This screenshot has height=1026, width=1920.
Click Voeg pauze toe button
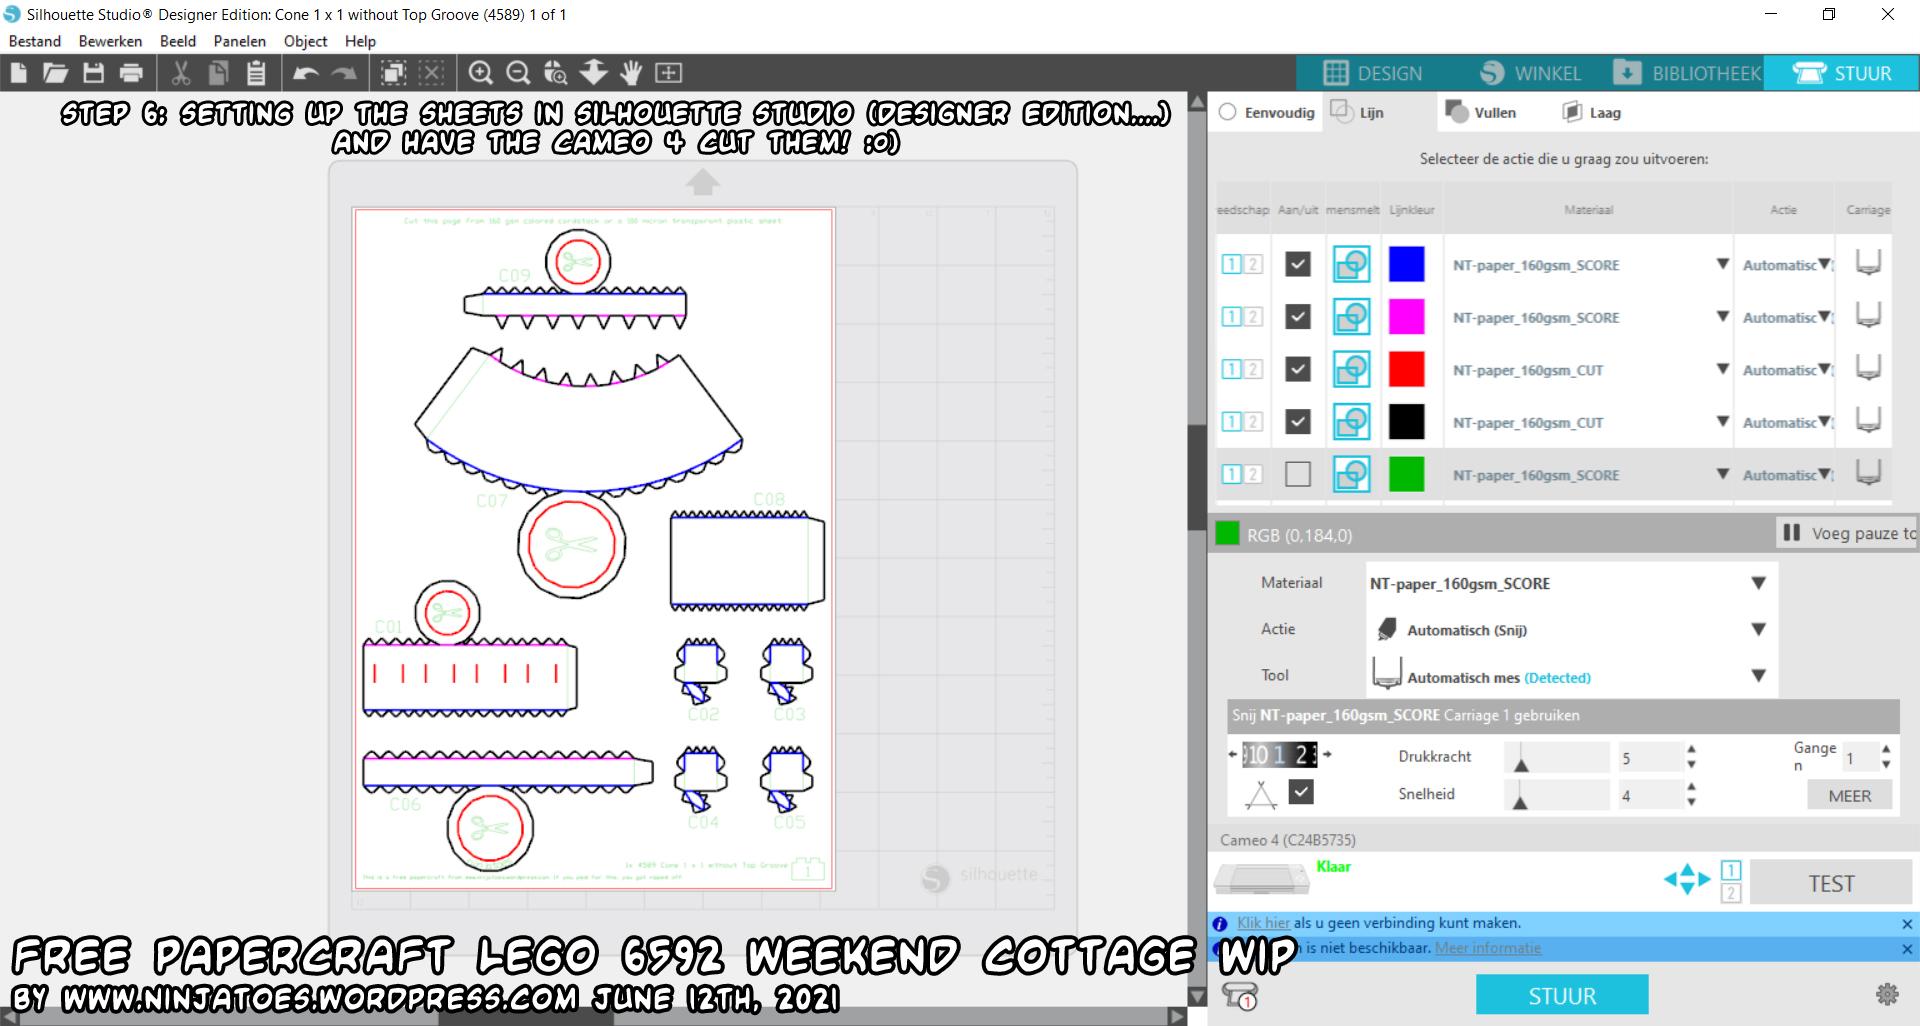click(1848, 533)
